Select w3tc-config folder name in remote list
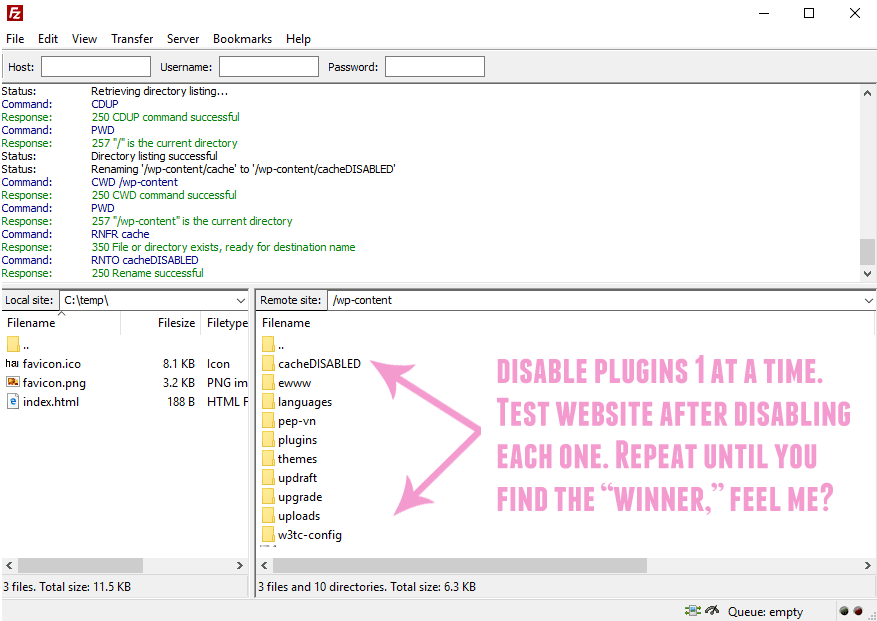 [310, 535]
